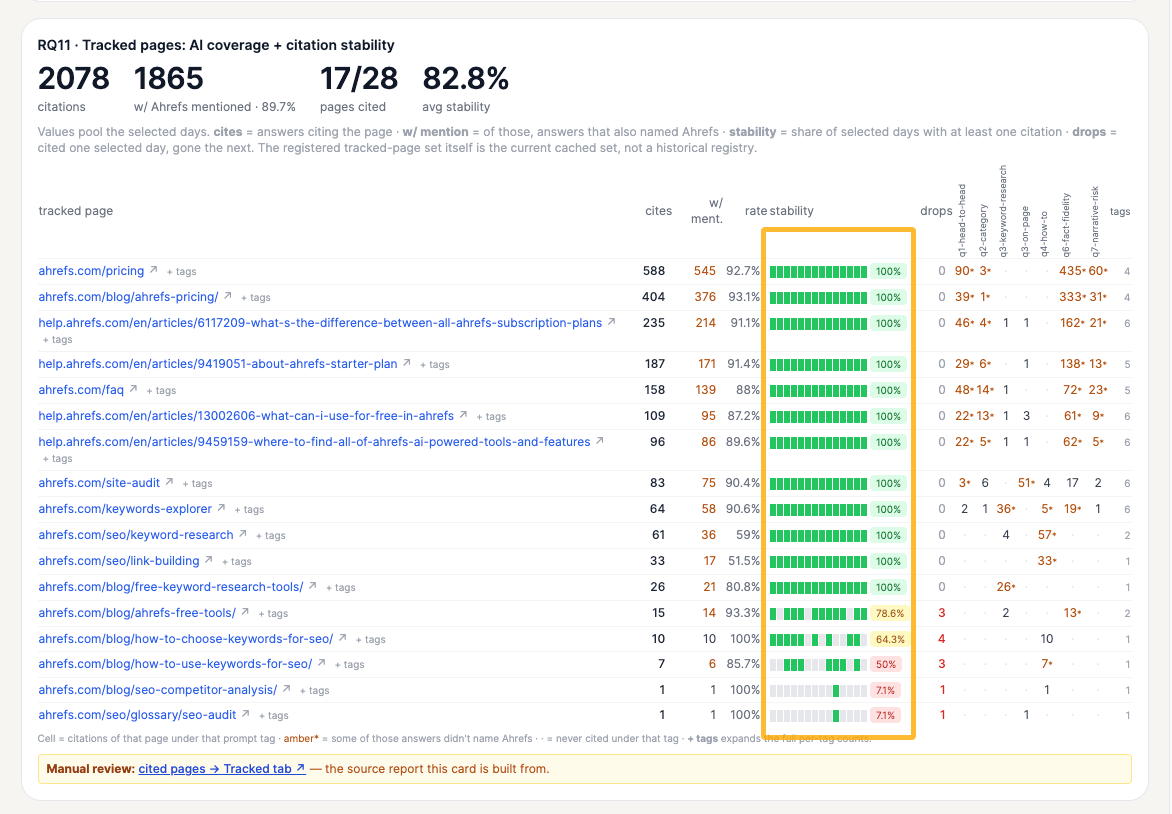Open external link icon beside ahrefs.com/site-audit
Screen dimensions: 1172x814
pos(169,482)
